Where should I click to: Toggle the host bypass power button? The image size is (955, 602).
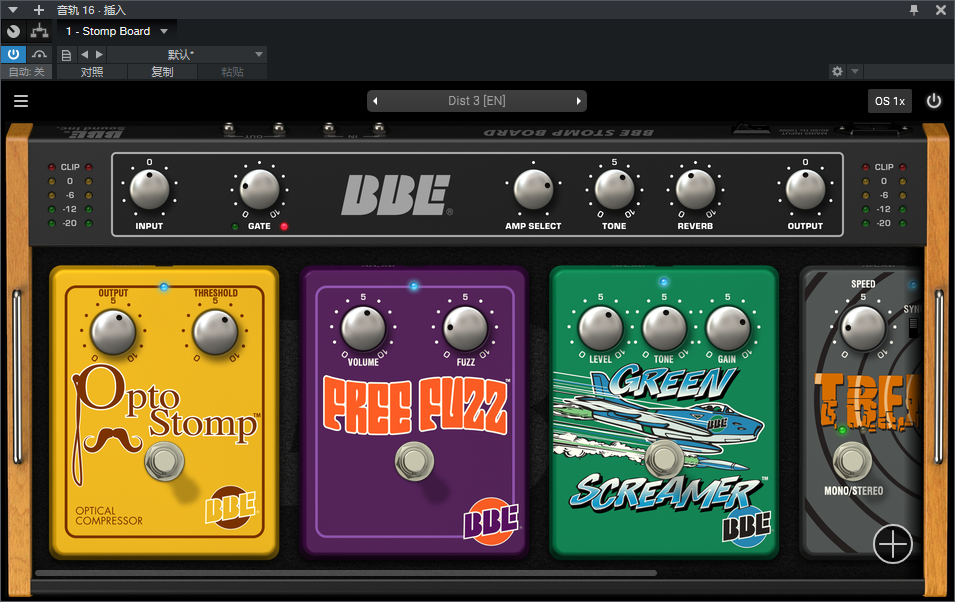pyautogui.click(x=13, y=54)
